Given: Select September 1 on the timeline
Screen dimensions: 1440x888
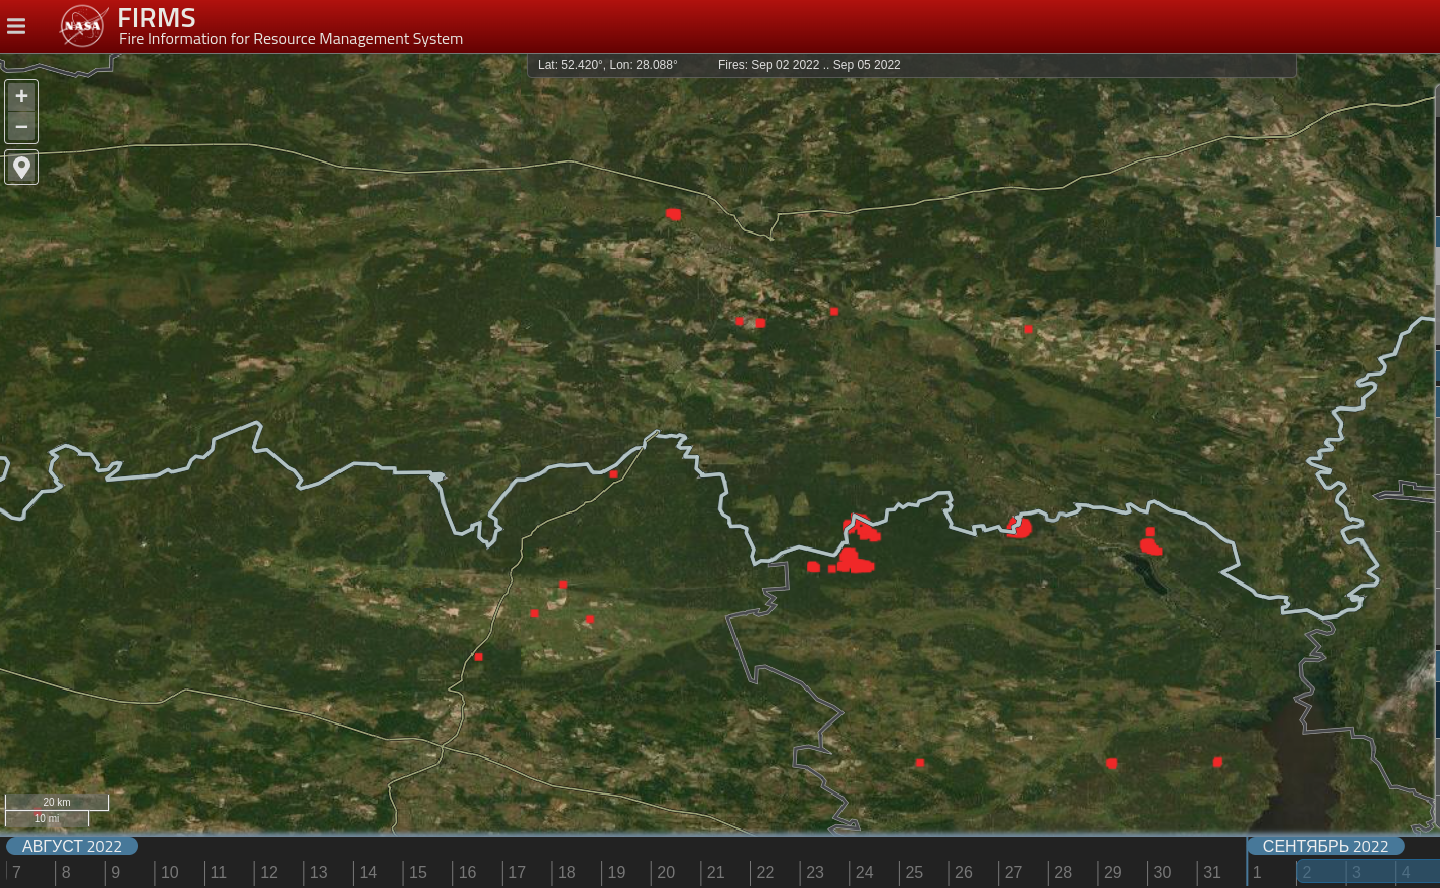Looking at the screenshot, I should click(x=1257, y=872).
